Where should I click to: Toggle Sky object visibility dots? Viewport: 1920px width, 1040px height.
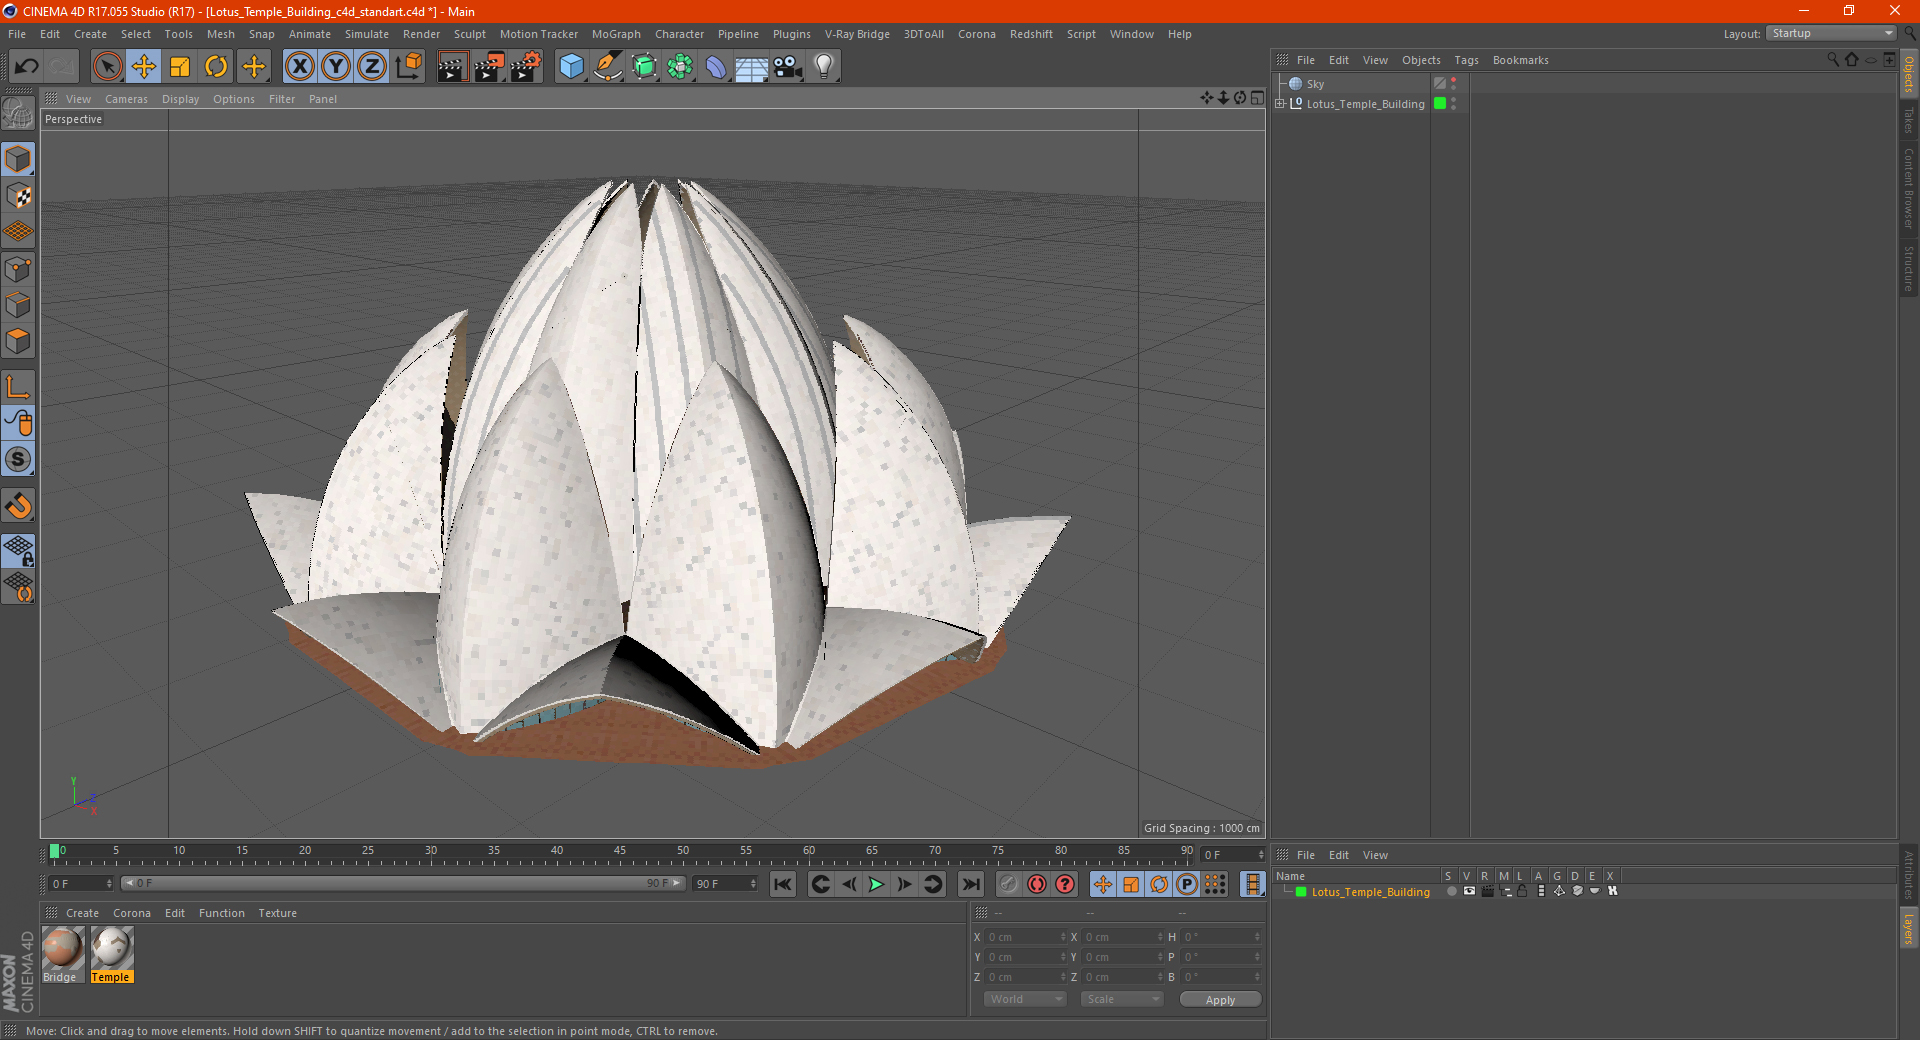click(1453, 84)
